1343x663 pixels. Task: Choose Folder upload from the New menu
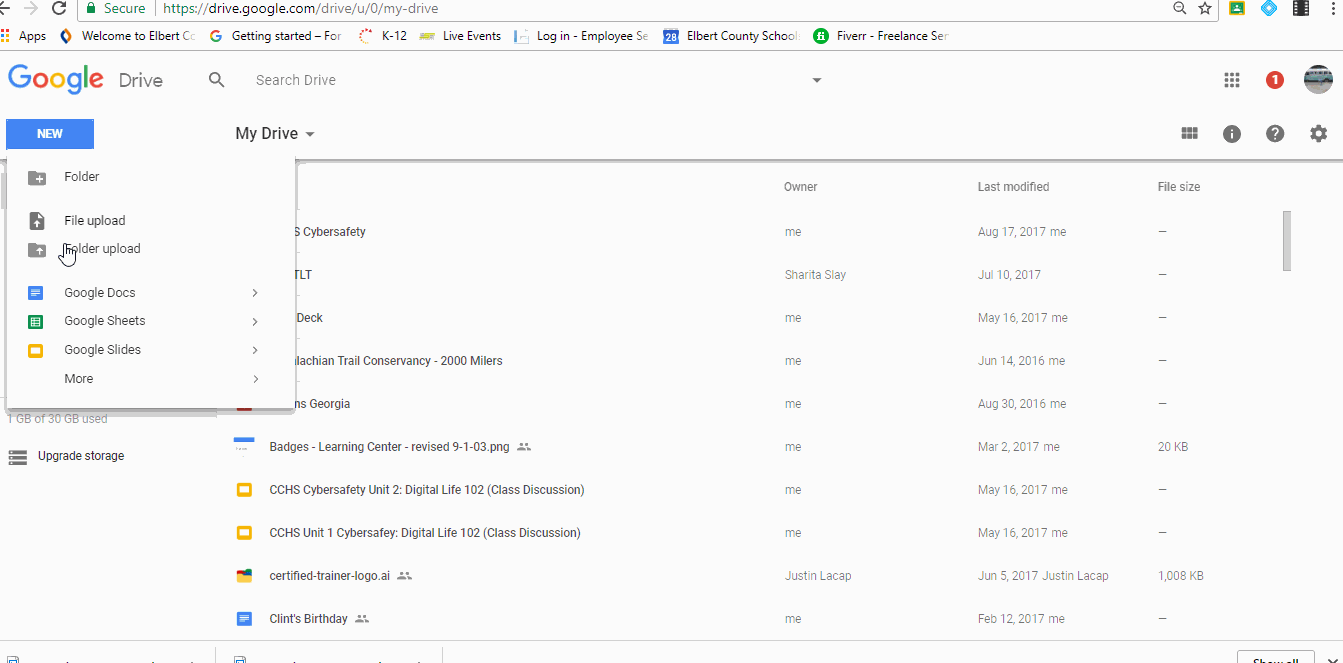point(150,249)
